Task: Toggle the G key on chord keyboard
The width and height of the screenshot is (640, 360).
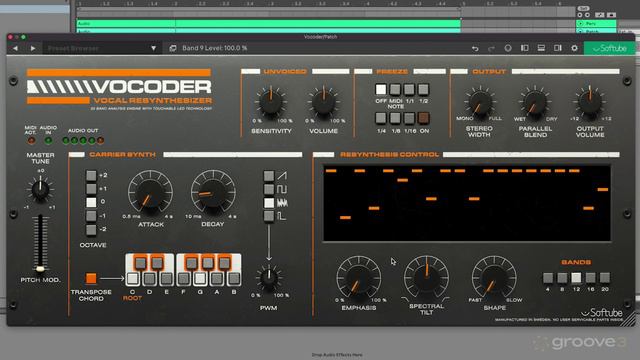Action: pos(200,279)
